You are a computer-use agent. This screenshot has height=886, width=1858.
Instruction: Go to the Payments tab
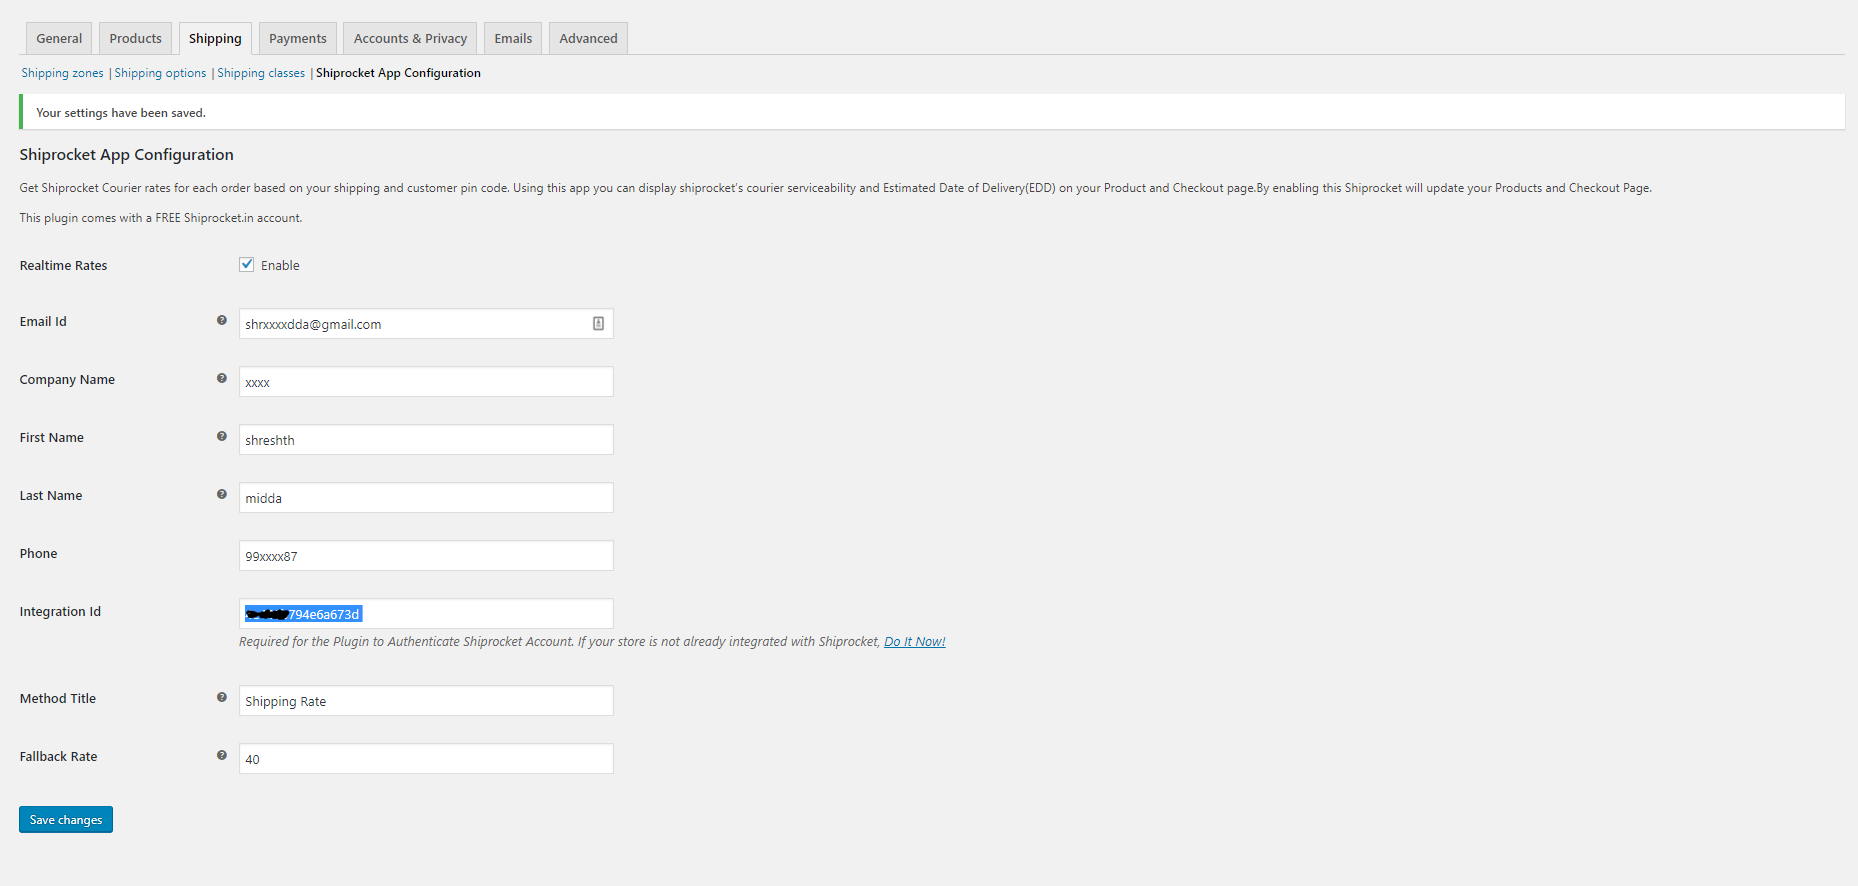298,38
